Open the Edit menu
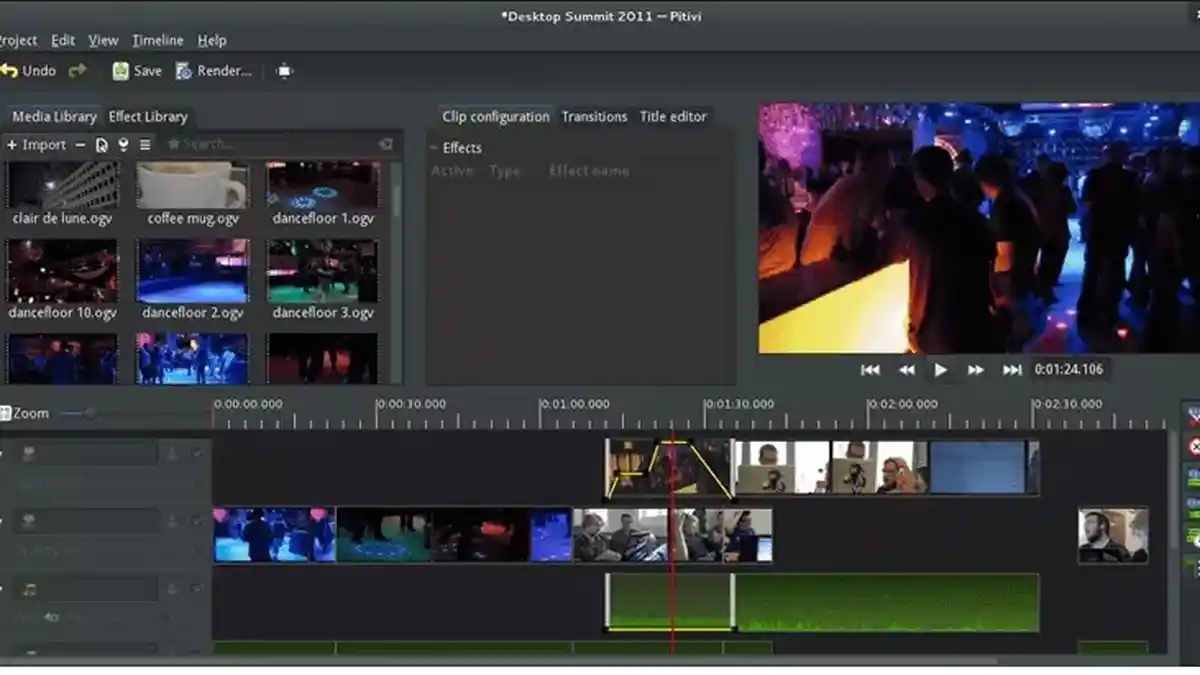The height and width of the screenshot is (675, 1200). (x=63, y=41)
